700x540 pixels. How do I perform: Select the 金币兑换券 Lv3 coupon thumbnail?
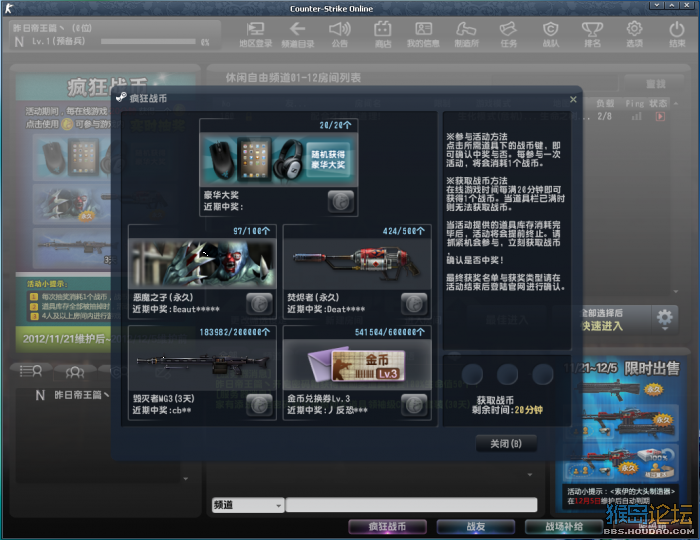click(x=357, y=365)
